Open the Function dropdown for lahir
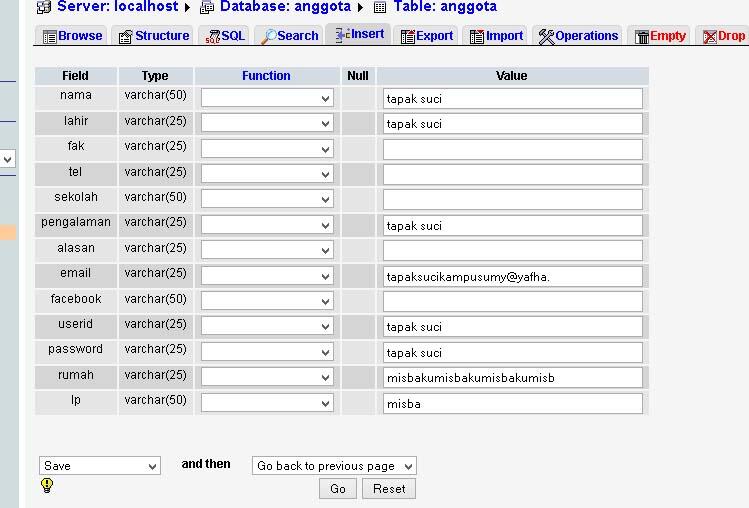749x508 pixels. [267, 124]
